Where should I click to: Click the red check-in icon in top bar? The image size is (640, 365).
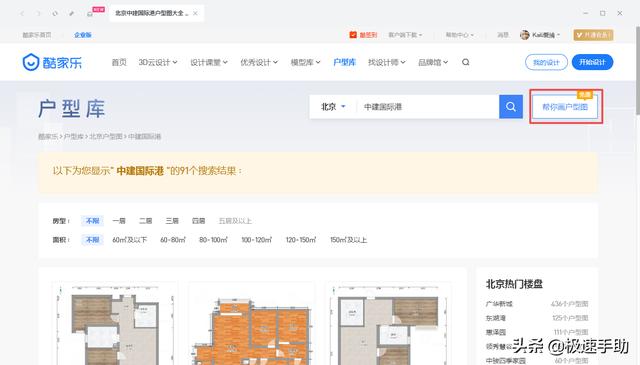(x=353, y=35)
